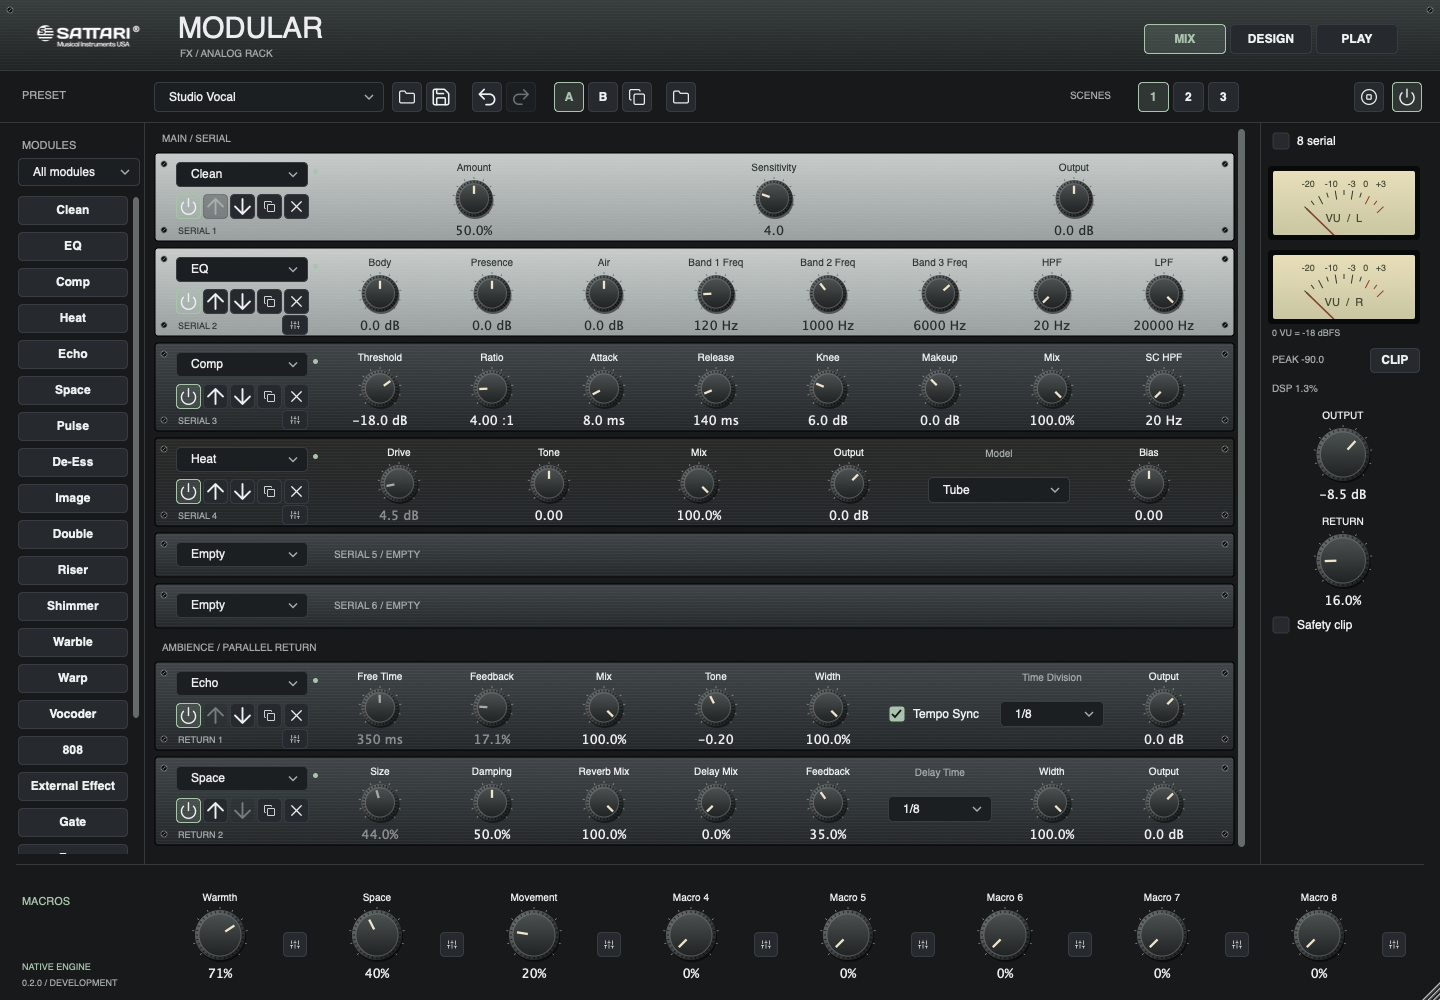The height and width of the screenshot is (1000, 1440).
Task: Click the VU / L meter
Action: [x=1343, y=202]
